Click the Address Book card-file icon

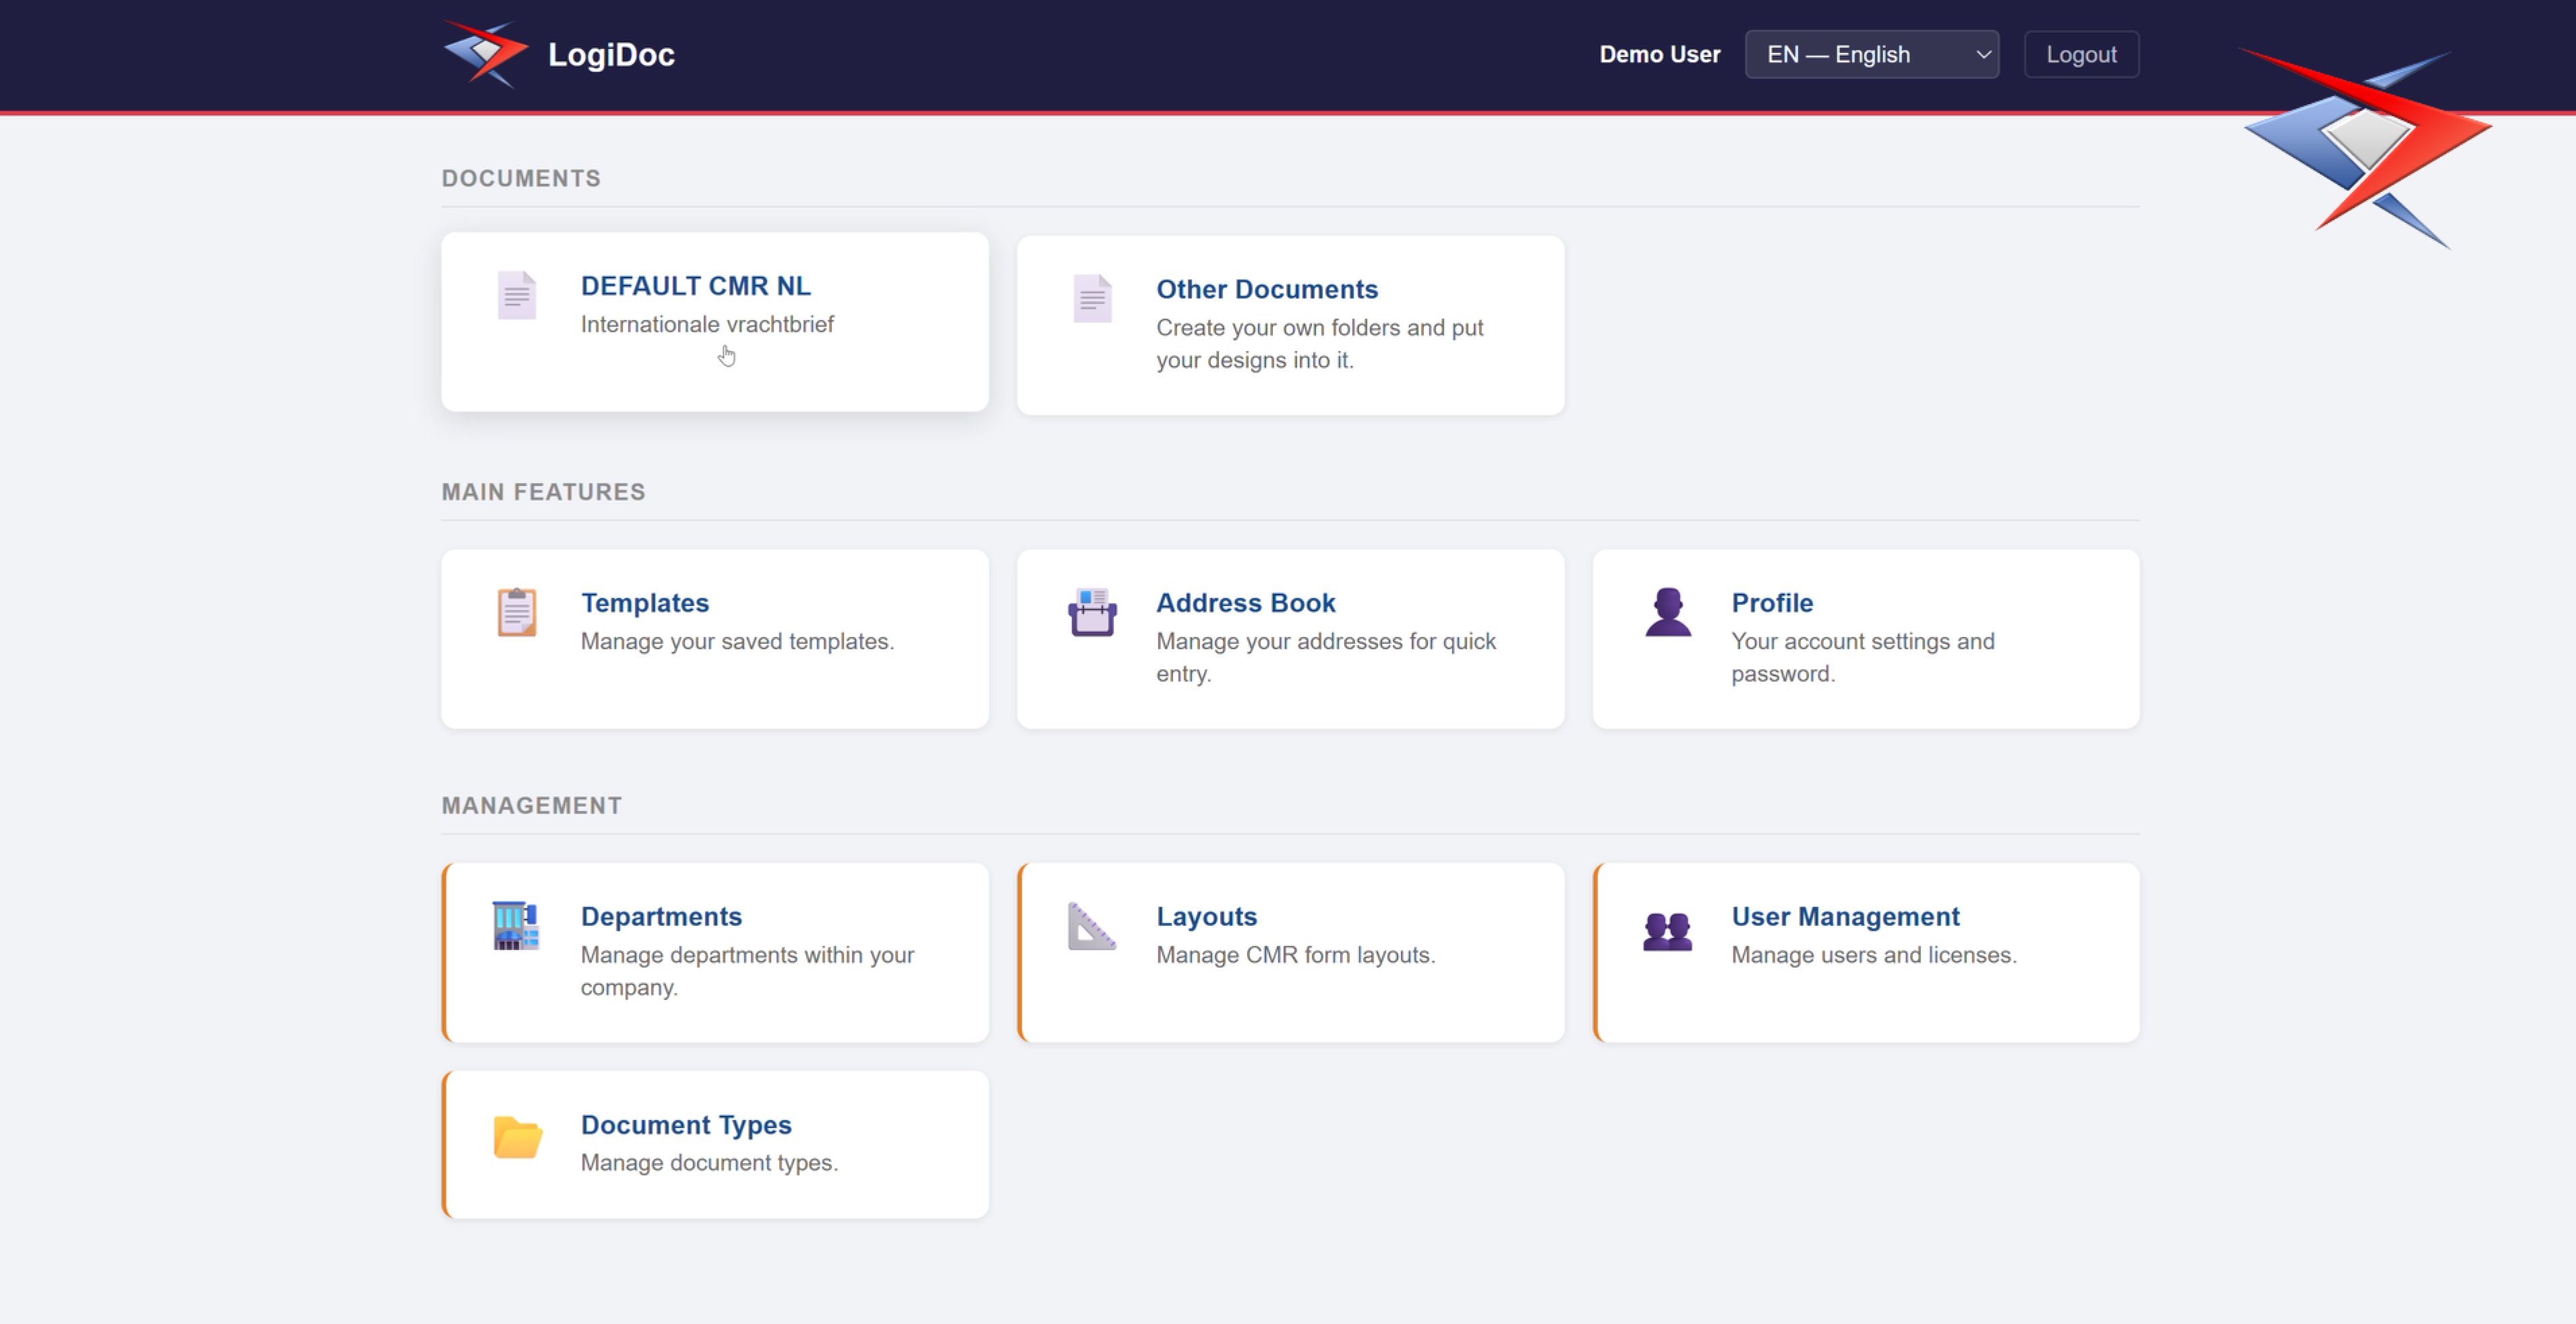(1092, 612)
